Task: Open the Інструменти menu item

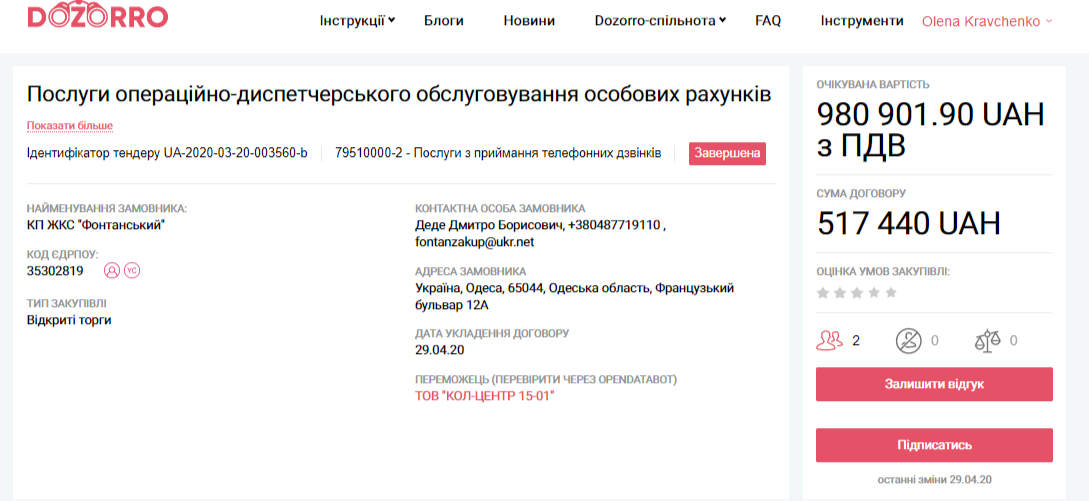Action: pyautogui.click(x=862, y=21)
